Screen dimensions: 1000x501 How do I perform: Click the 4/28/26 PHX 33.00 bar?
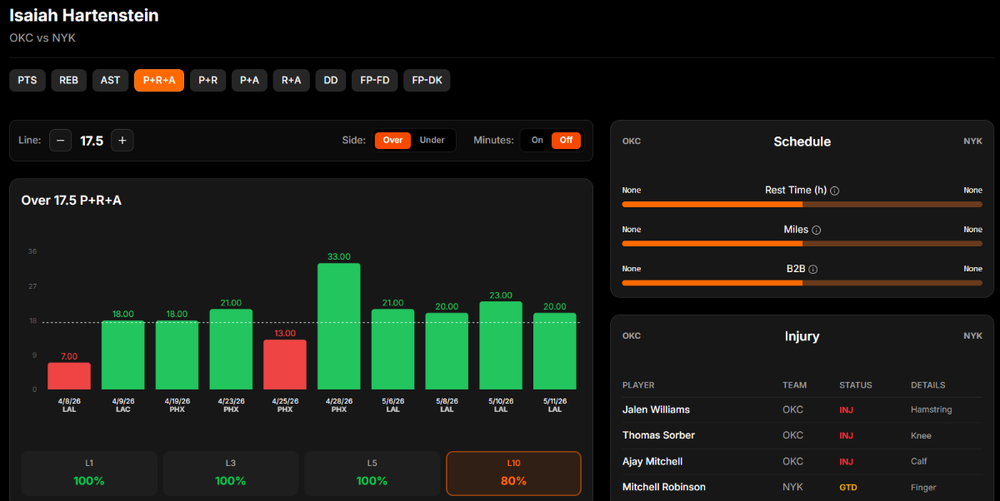point(339,326)
